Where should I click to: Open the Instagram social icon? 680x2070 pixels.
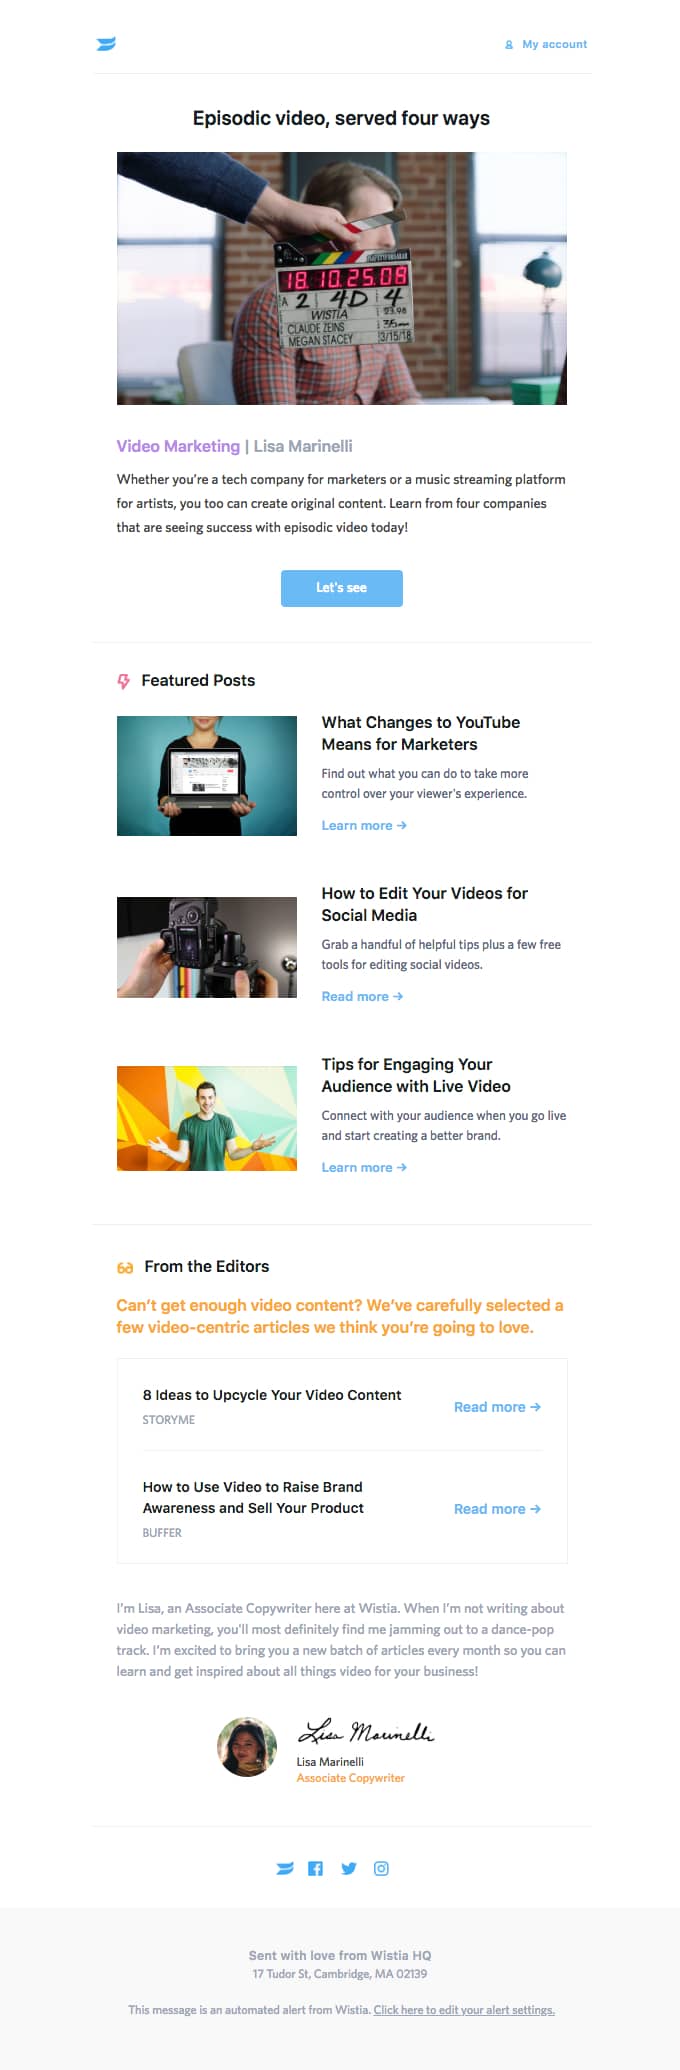pyautogui.click(x=381, y=1868)
